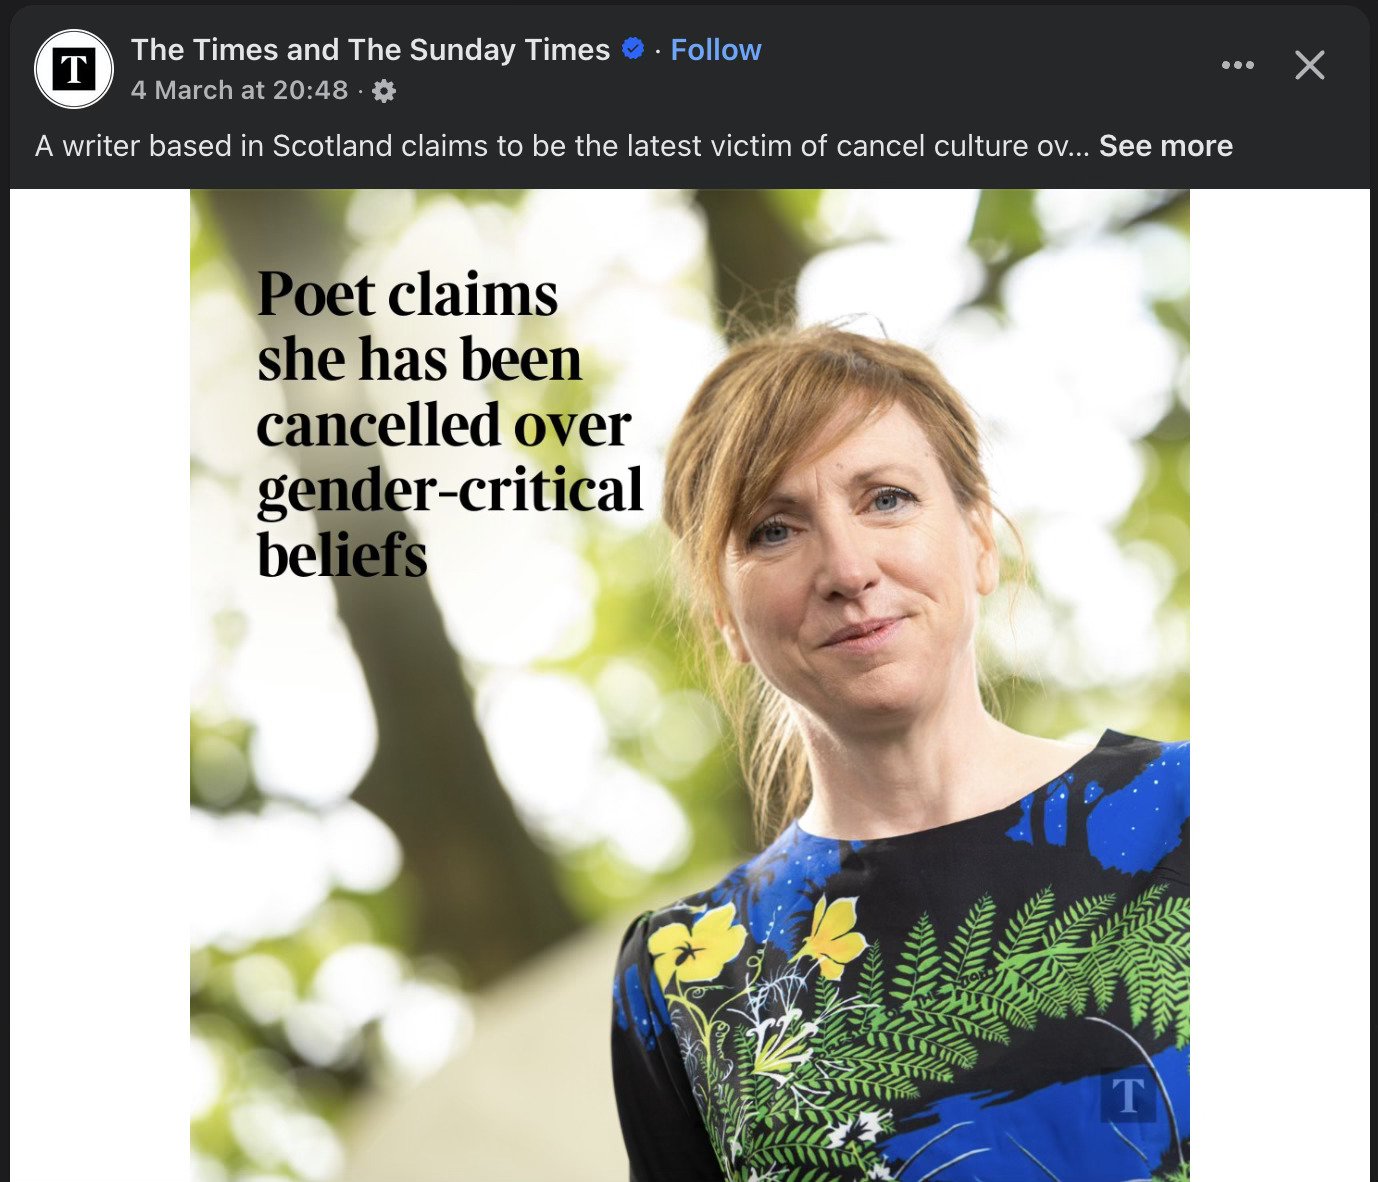Click The Times profile logo avatar
The image size is (1378, 1182).
[x=73, y=69]
